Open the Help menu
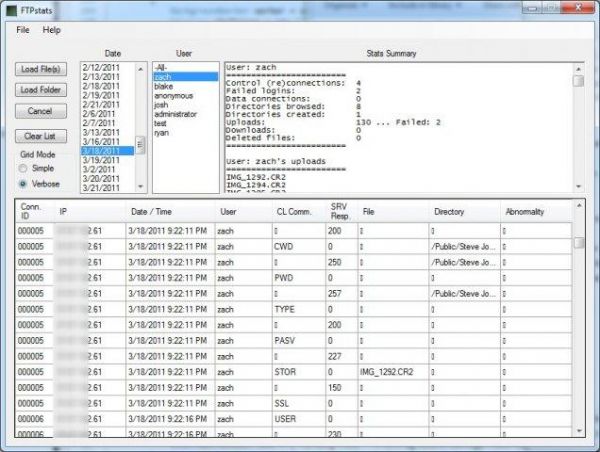Image resolution: width=600 pixels, height=452 pixels. pyautogui.click(x=51, y=31)
